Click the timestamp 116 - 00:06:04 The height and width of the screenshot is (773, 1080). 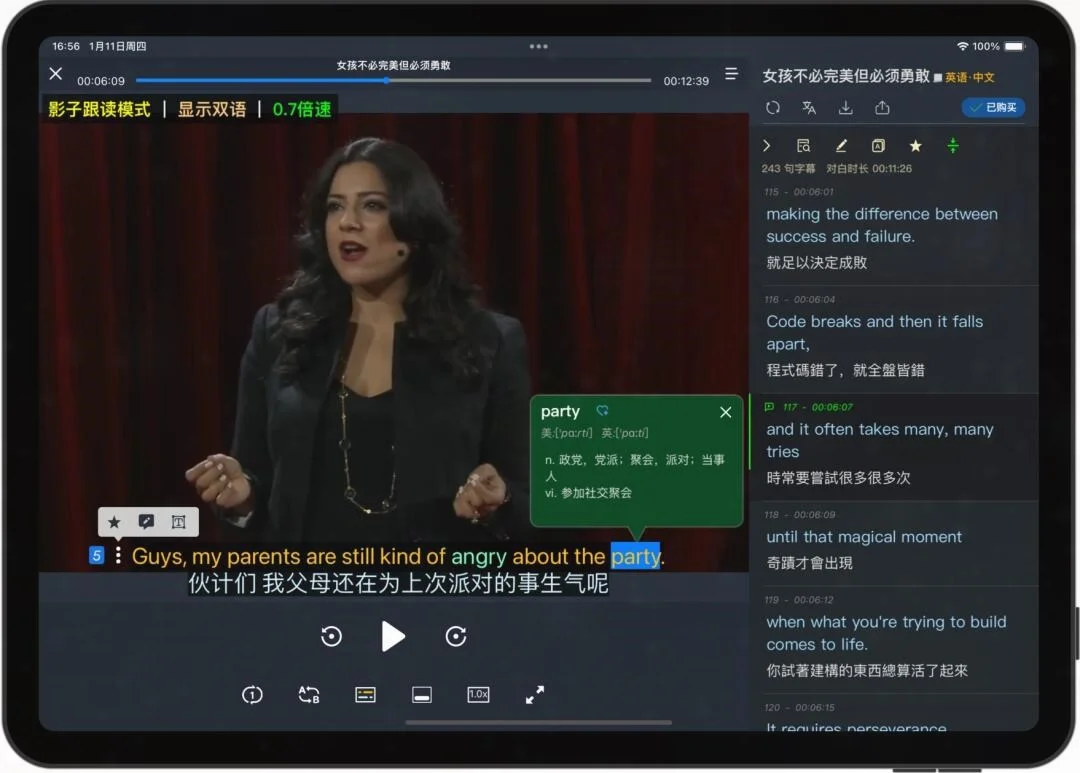pos(799,299)
